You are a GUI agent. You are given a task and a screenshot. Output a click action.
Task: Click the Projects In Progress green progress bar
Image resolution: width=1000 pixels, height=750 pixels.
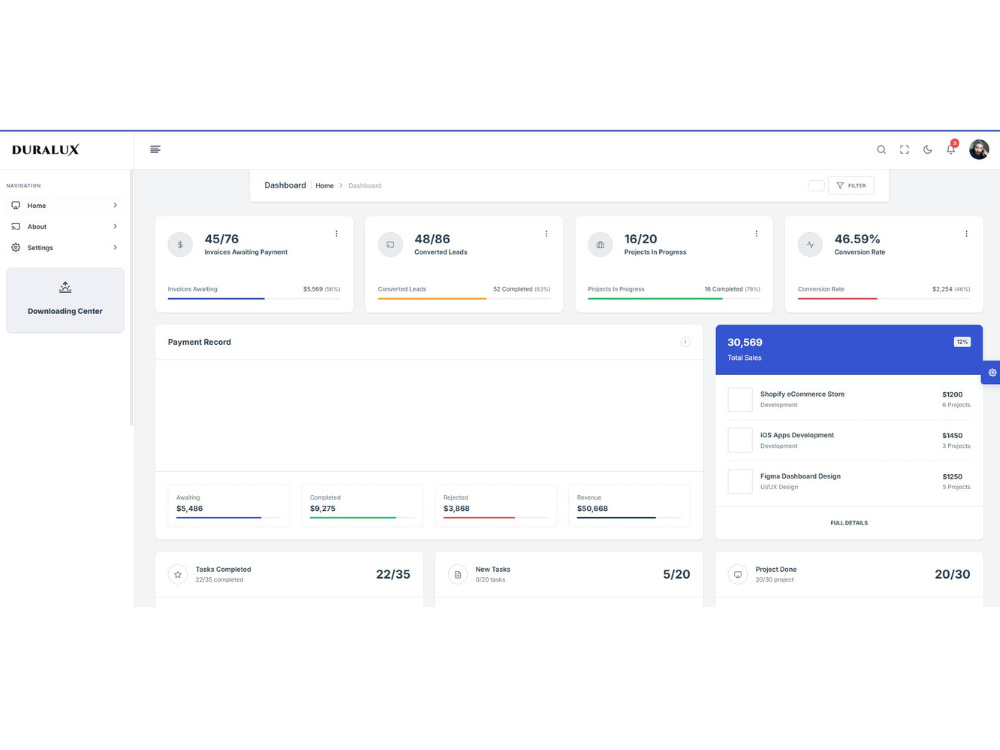click(655, 298)
